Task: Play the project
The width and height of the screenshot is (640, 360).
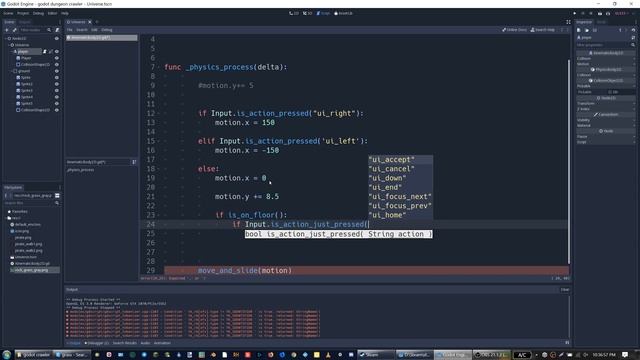Action: (x=575, y=13)
